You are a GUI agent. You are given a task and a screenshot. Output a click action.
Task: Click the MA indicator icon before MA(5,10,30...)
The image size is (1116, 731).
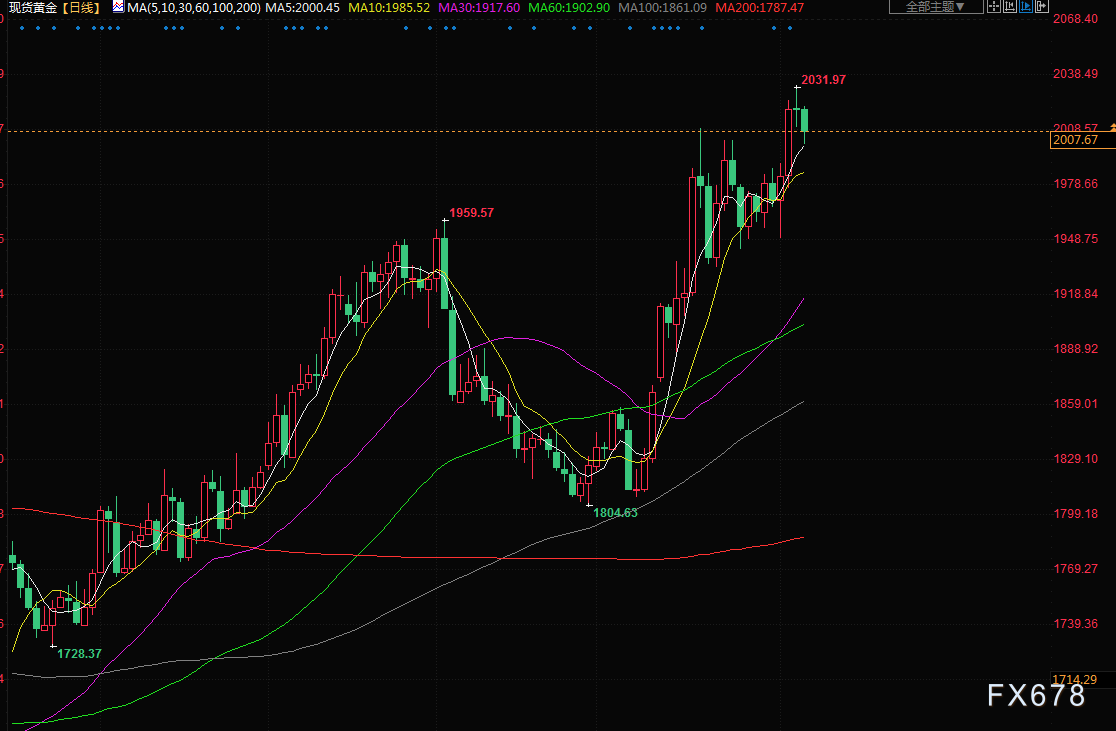click(x=117, y=7)
